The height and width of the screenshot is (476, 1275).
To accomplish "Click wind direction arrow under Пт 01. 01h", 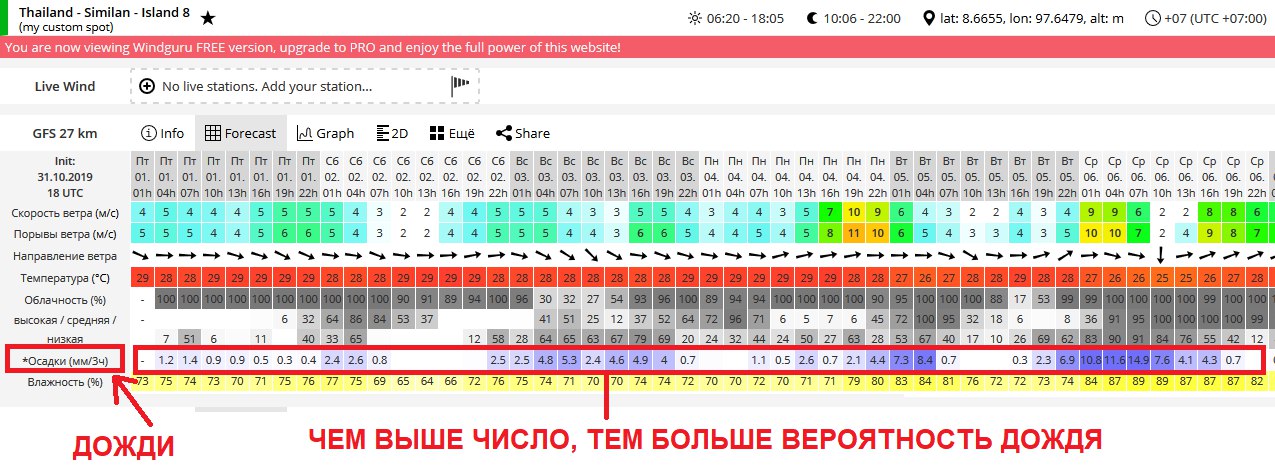I will click(143, 254).
